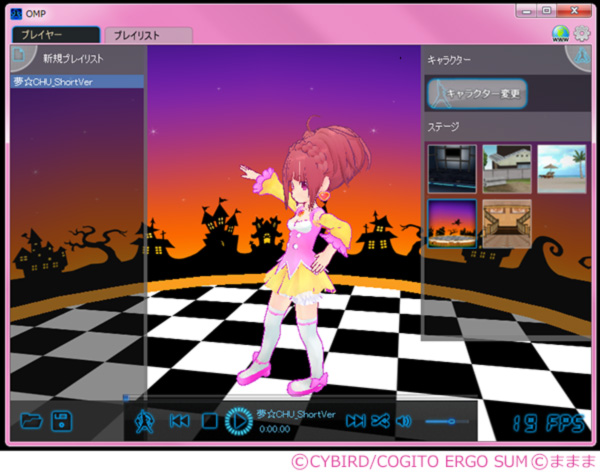Click the キャラクター変更 button
This screenshot has height=473, width=600.
click(x=475, y=94)
